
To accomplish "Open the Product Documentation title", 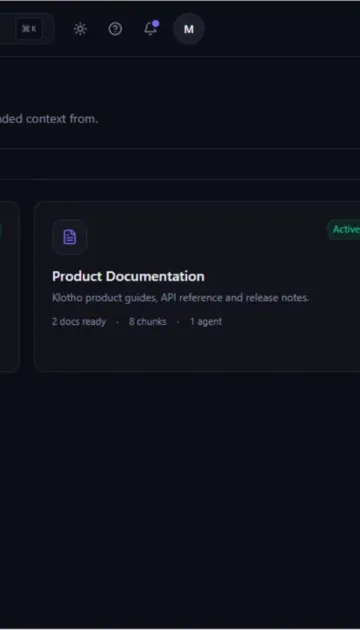I will tap(128, 276).
